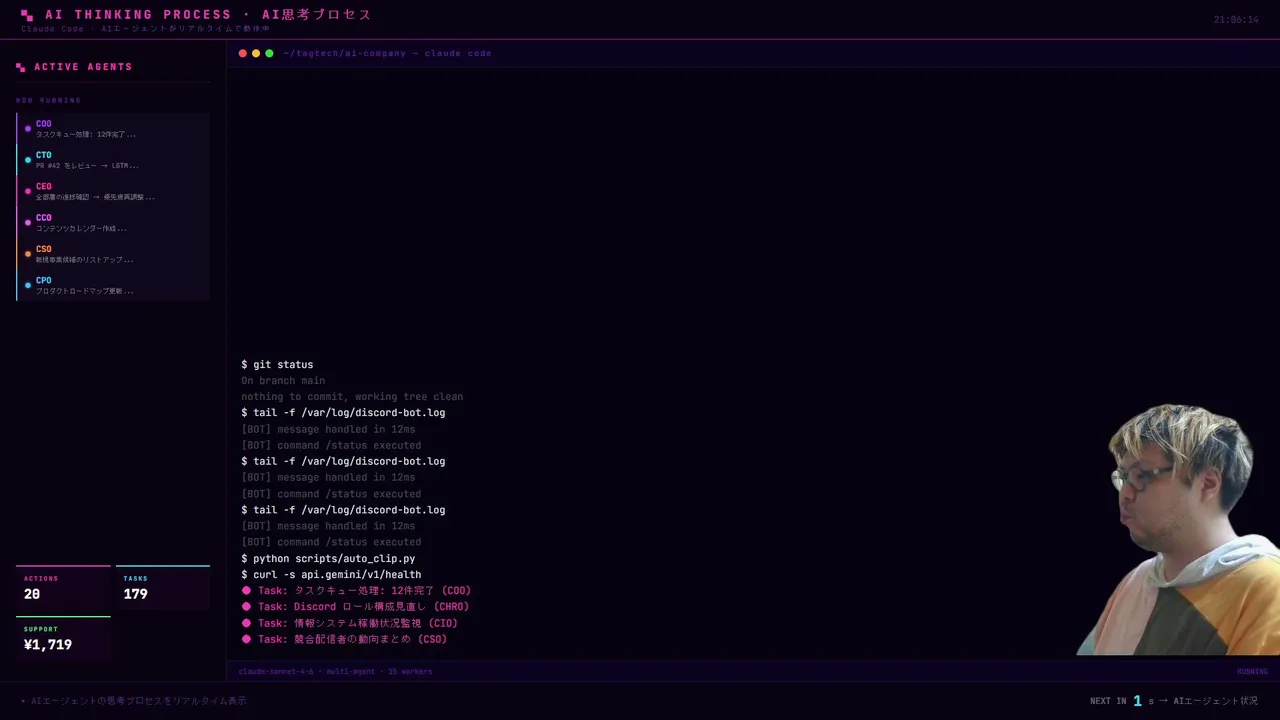Select the CSO agent status dot
This screenshot has height=720, width=1280.
pyautogui.click(x=28, y=254)
